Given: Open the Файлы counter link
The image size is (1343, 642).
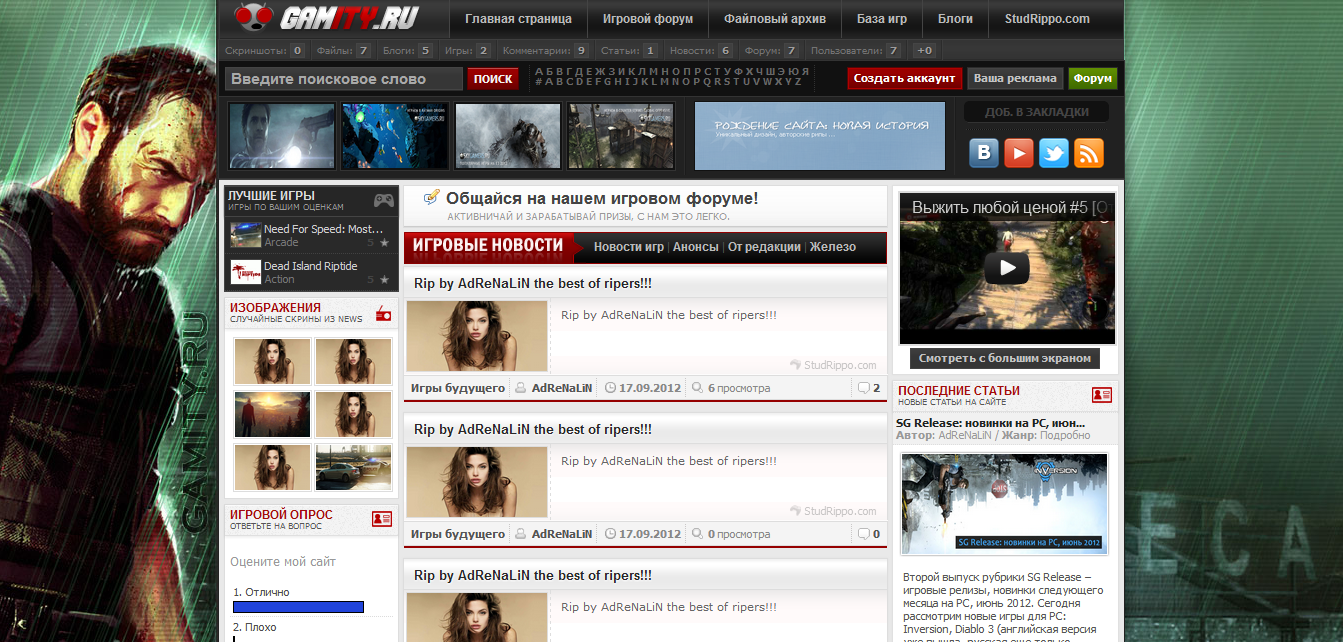Looking at the screenshot, I should (343, 50).
